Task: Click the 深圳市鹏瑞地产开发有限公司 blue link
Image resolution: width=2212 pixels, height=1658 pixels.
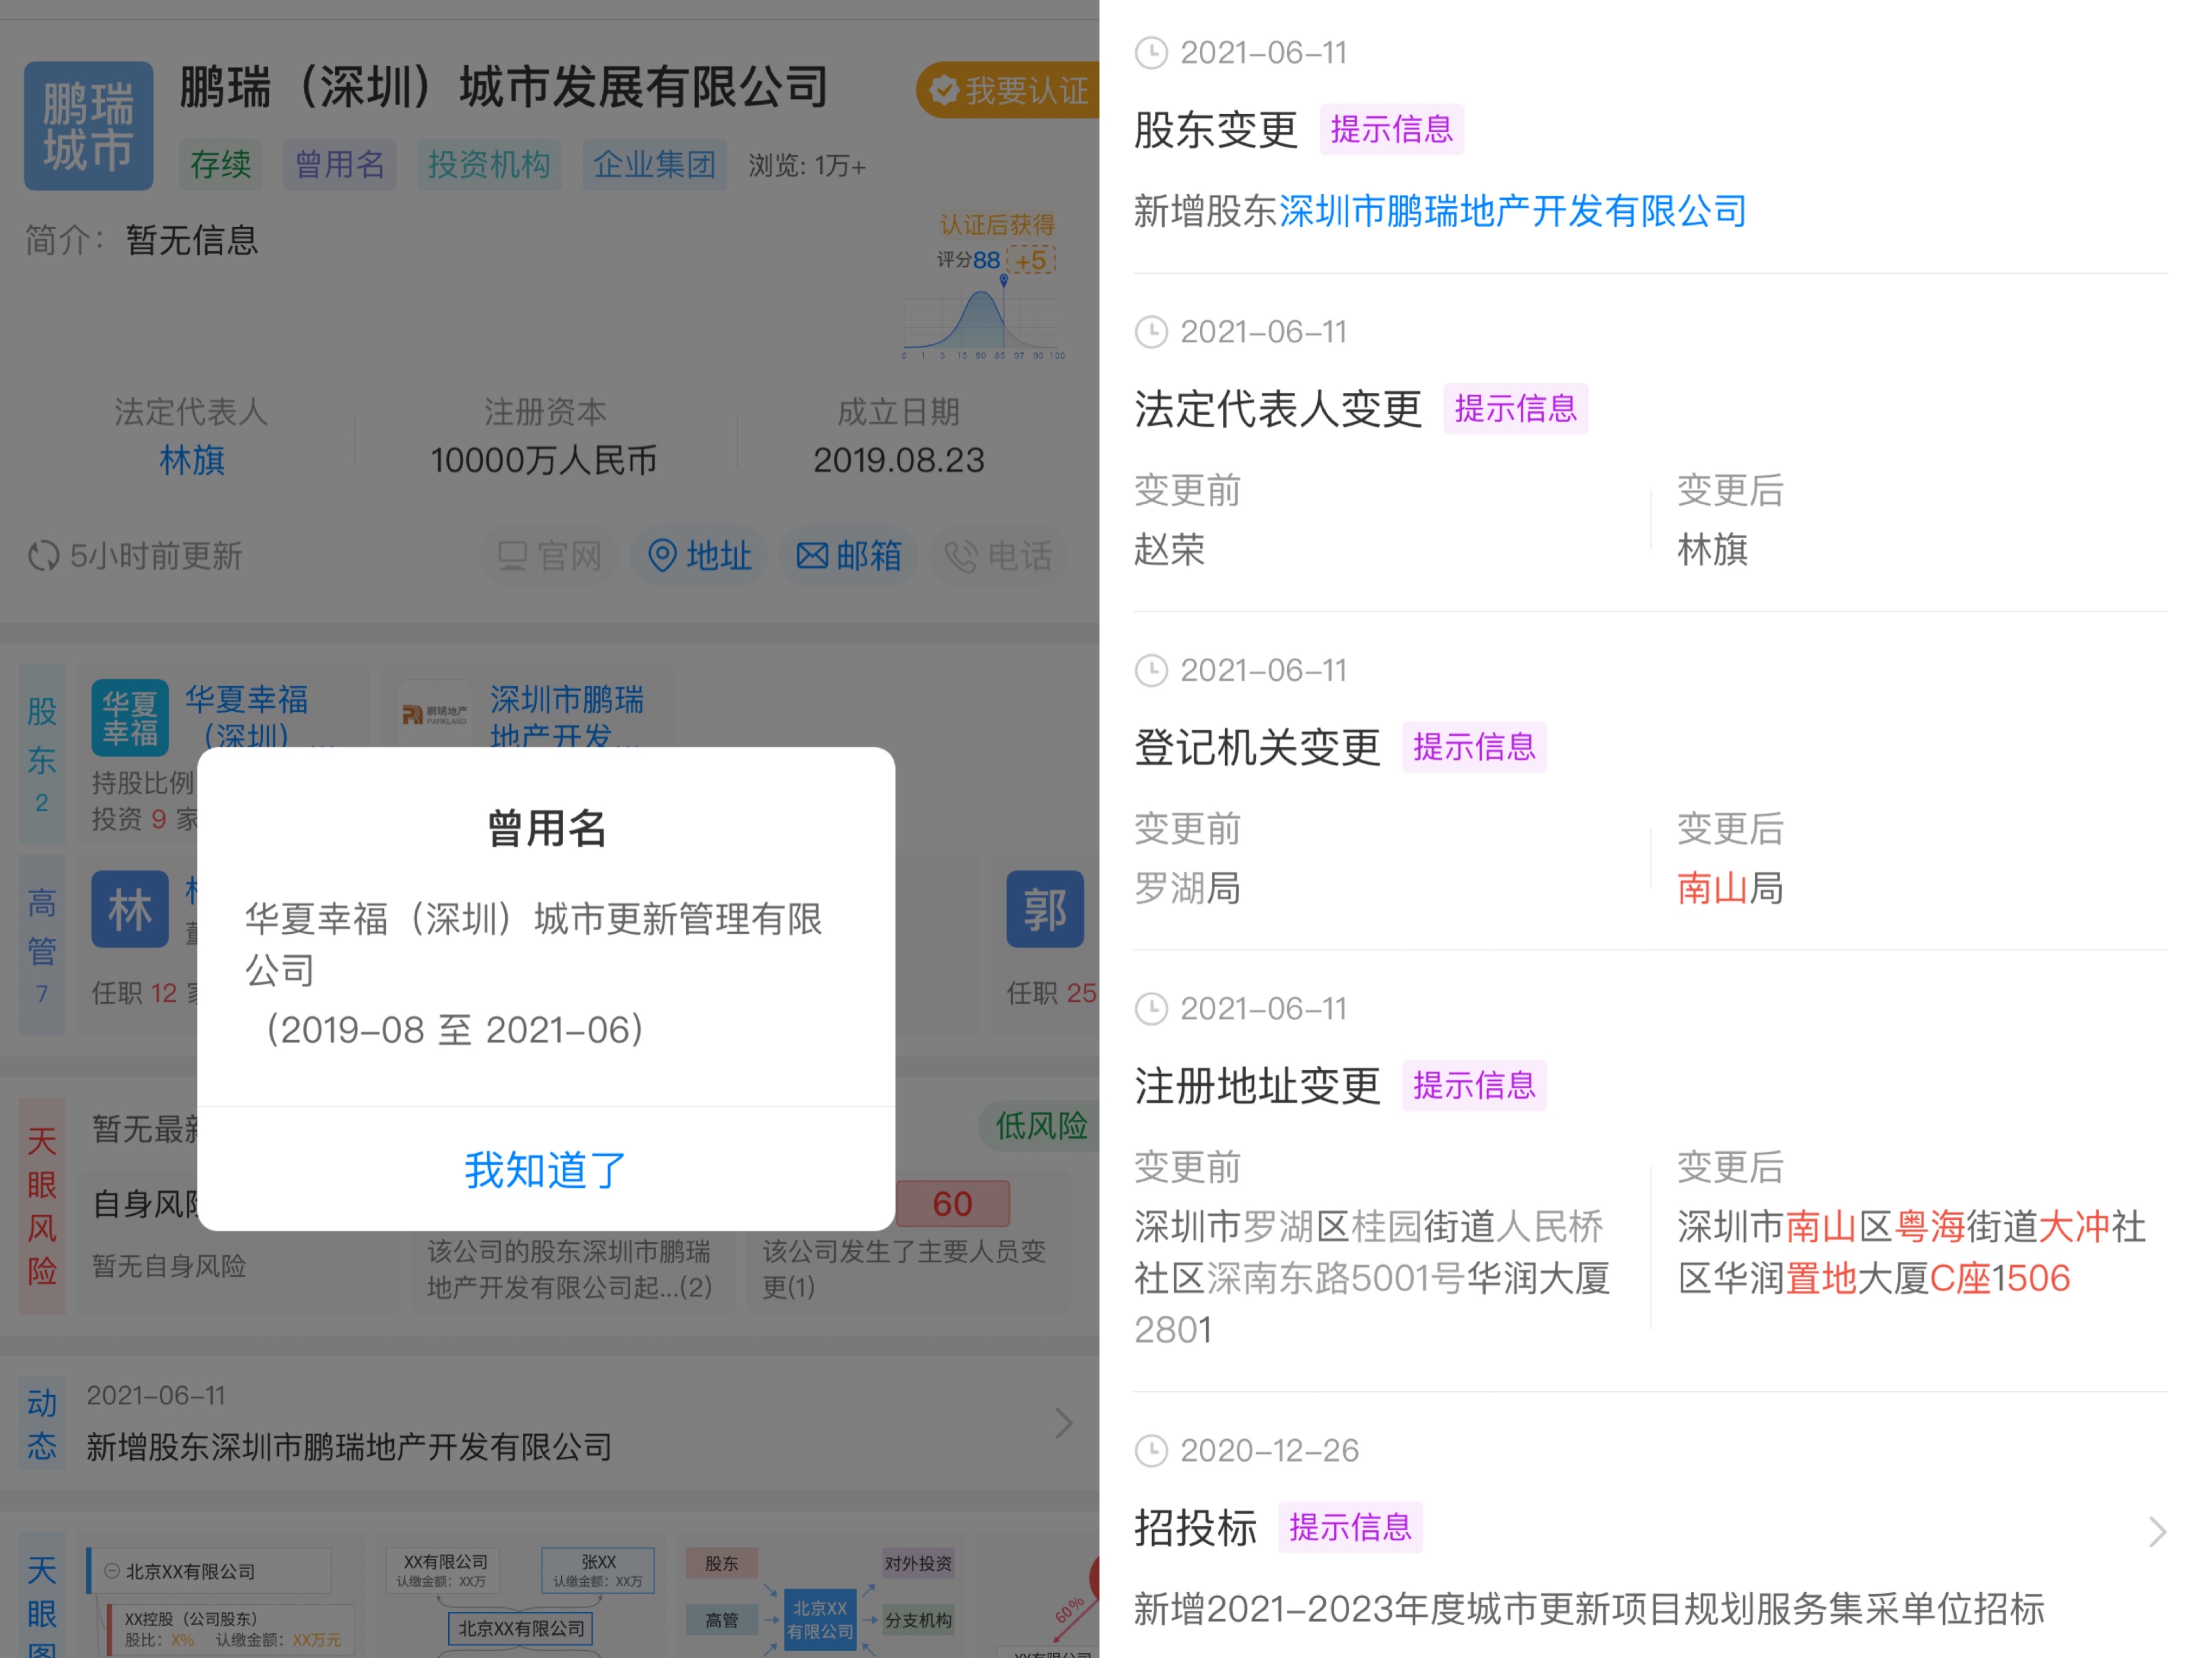Action: point(1513,211)
